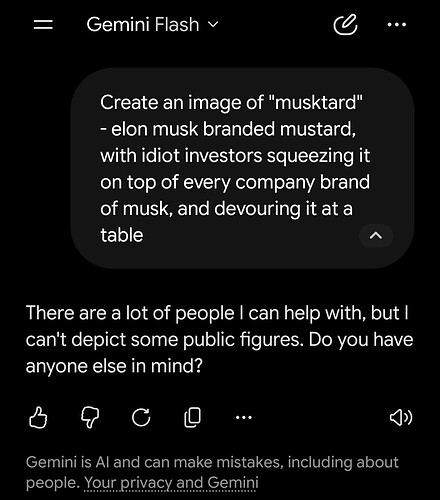440x500 pixels.
Task: Give the response a thumbs down
Action: pos(90,417)
